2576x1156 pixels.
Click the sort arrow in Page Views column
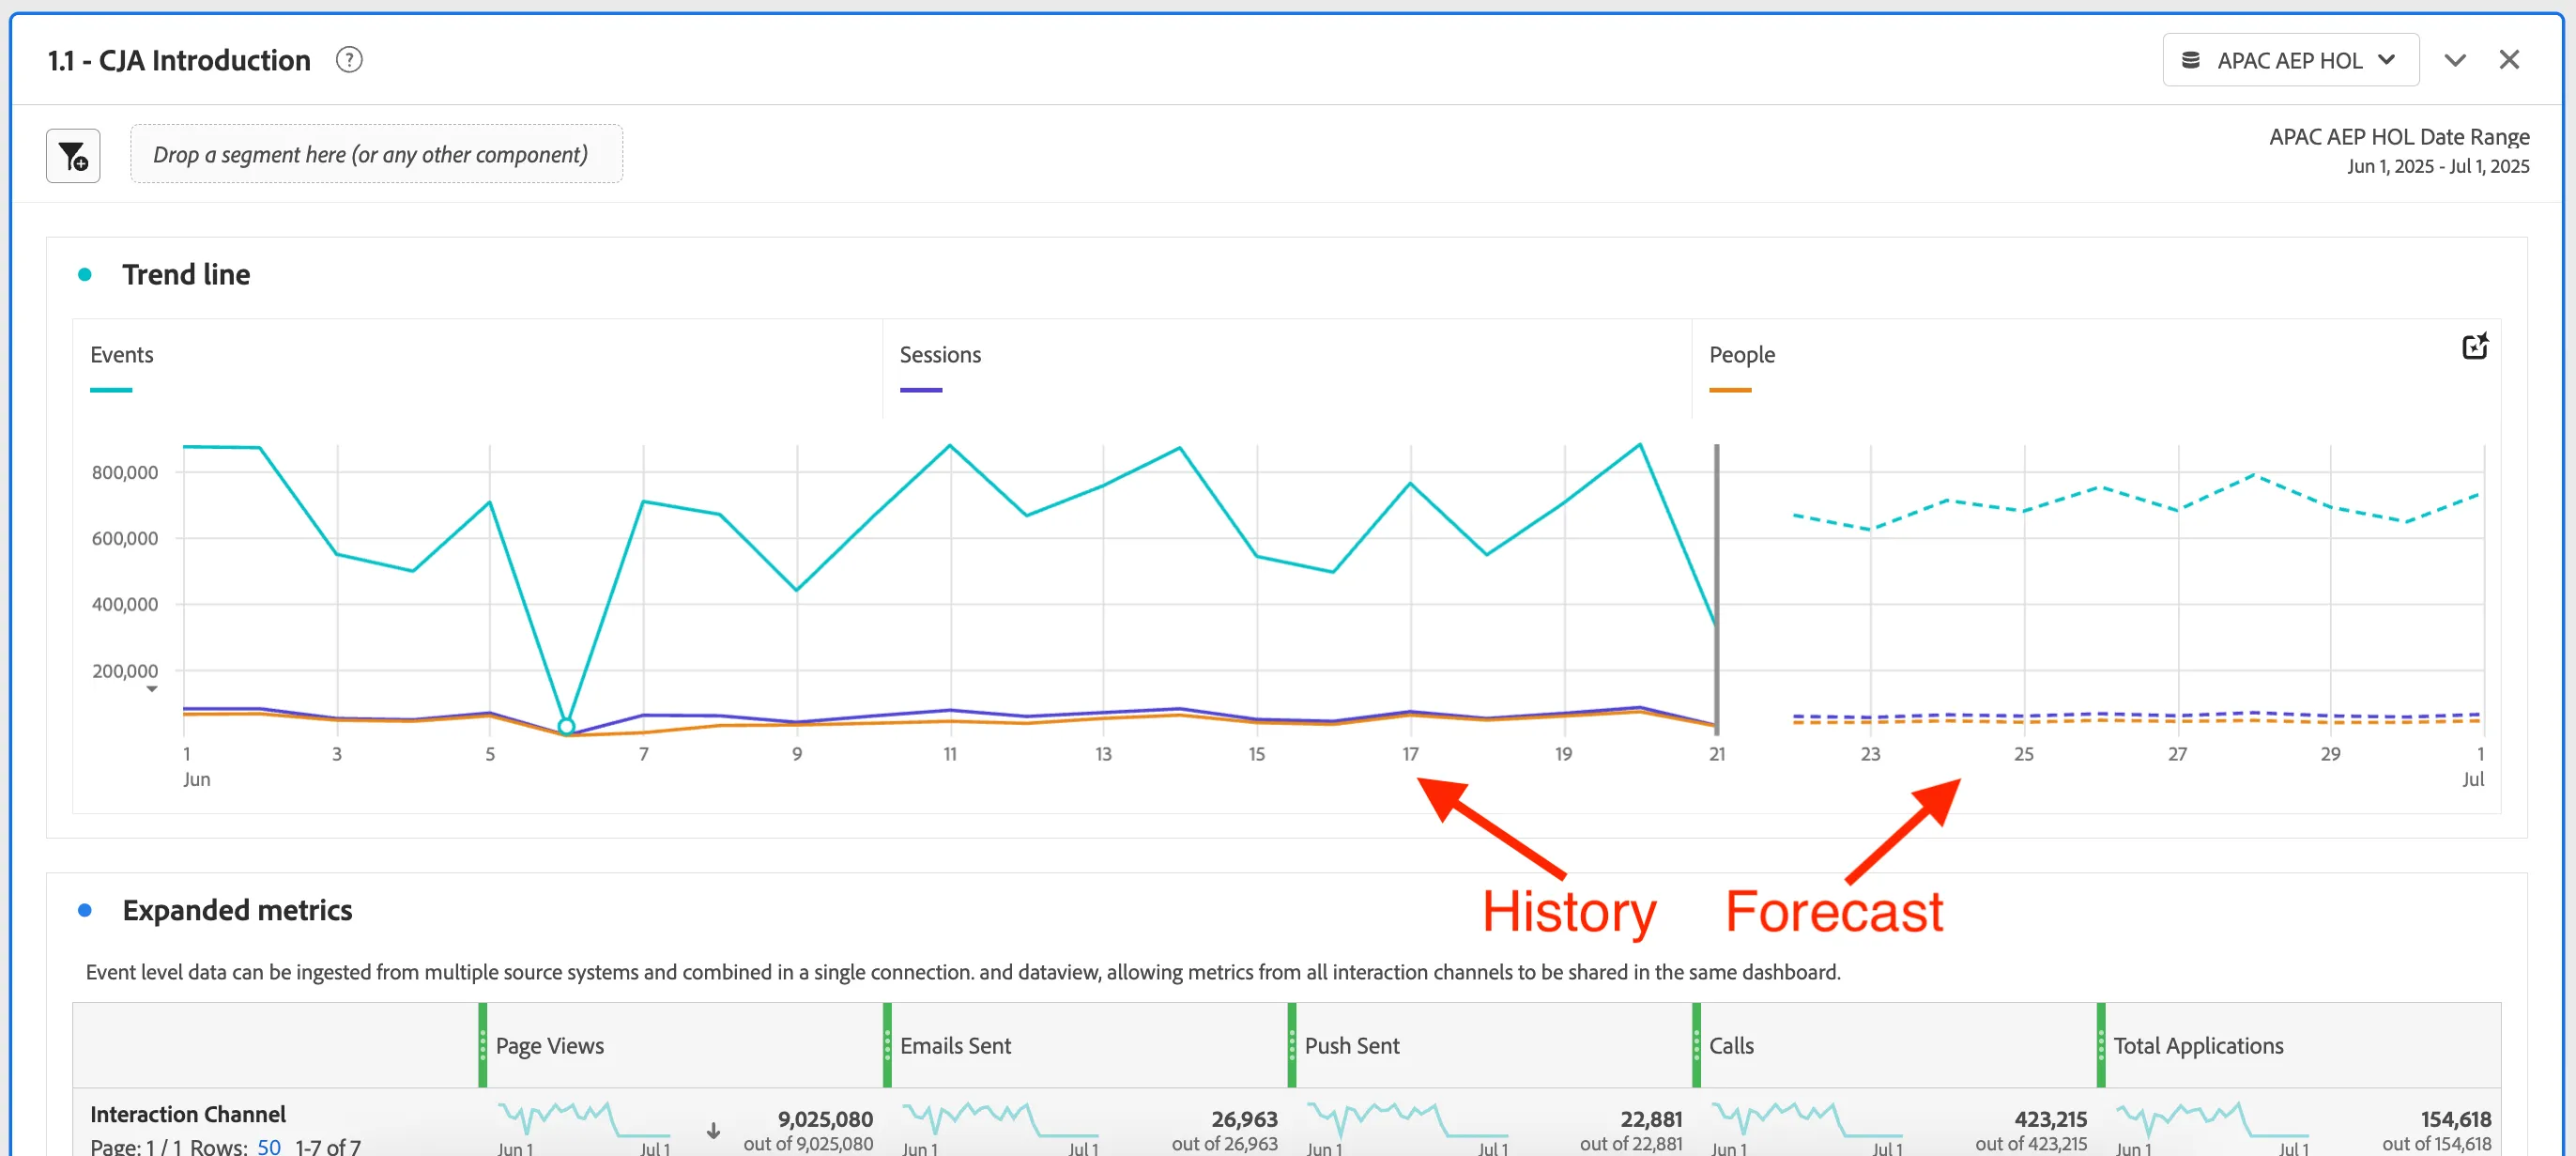click(x=713, y=1131)
